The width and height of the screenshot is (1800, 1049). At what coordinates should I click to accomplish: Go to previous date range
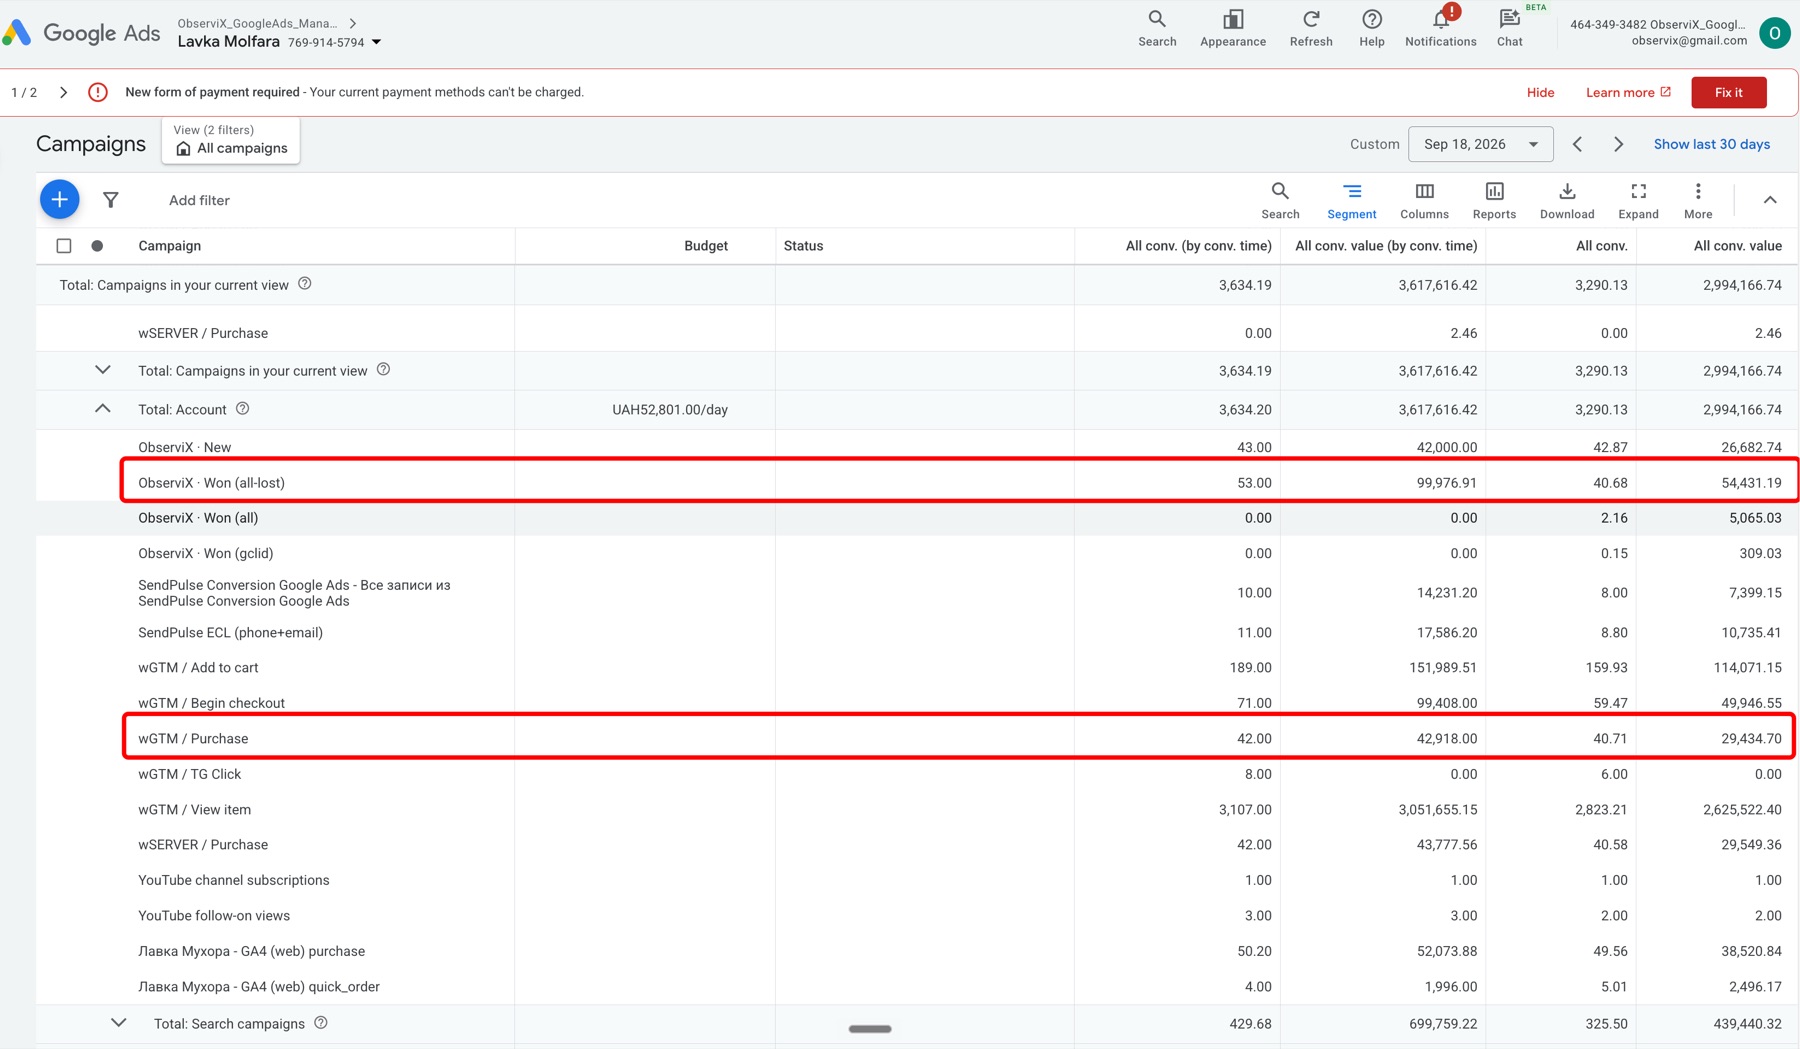tap(1577, 144)
